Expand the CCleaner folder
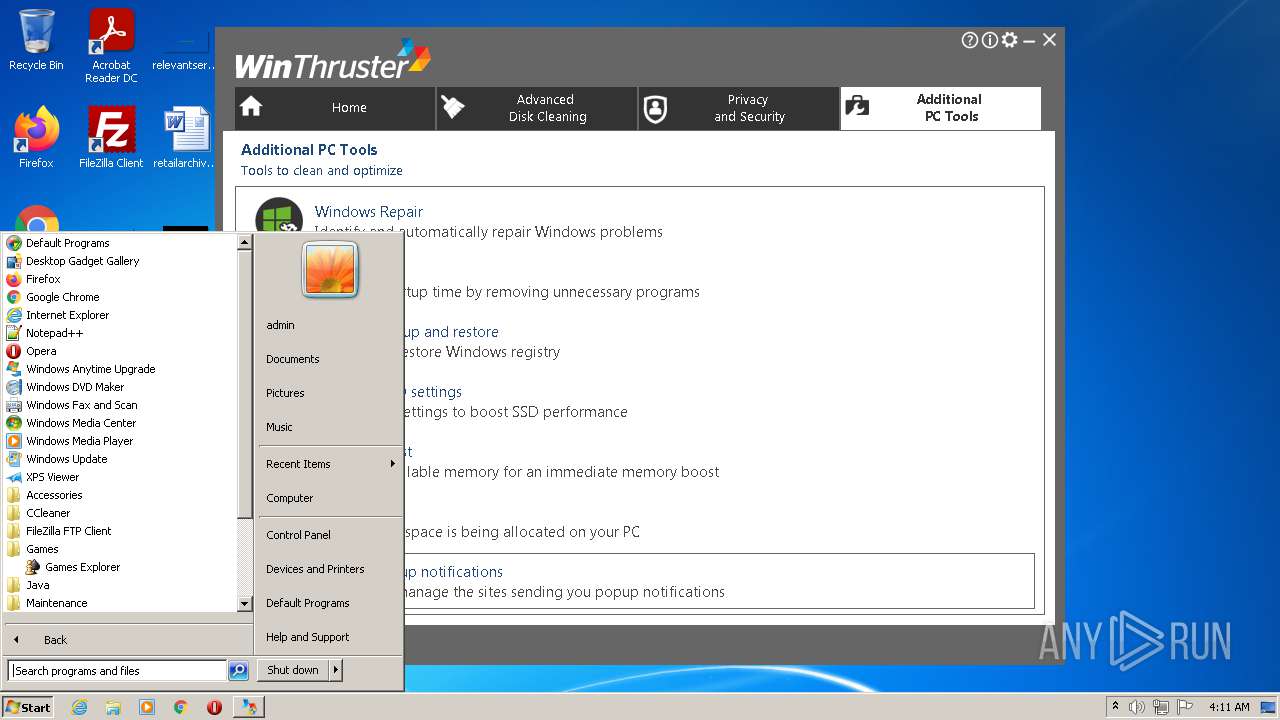Image resolution: width=1280 pixels, height=720 pixels. [48, 513]
